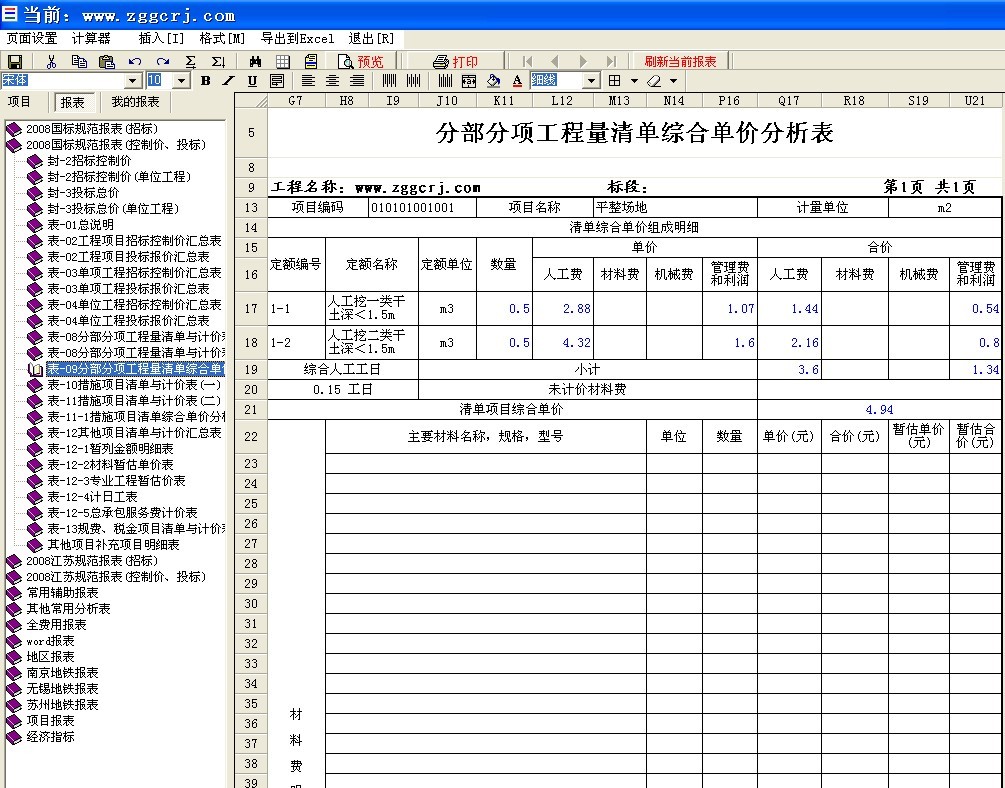The image size is (1005, 788).
Task: Click the scissors cut icon
Action: pyautogui.click(x=51, y=62)
